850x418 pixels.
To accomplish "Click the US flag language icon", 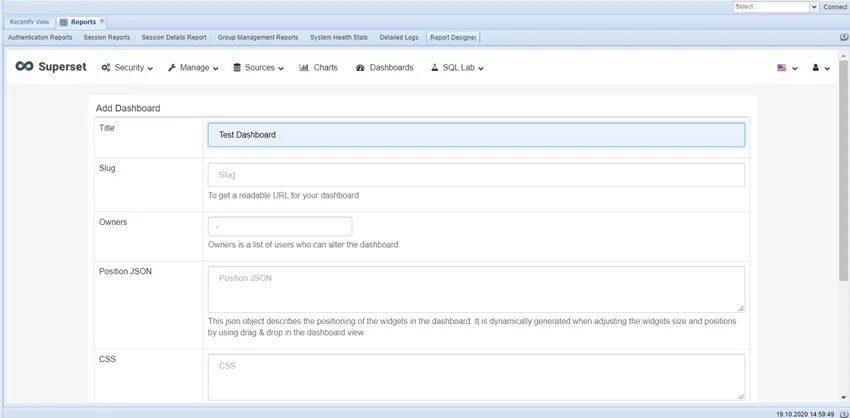I will (x=782, y=68).
